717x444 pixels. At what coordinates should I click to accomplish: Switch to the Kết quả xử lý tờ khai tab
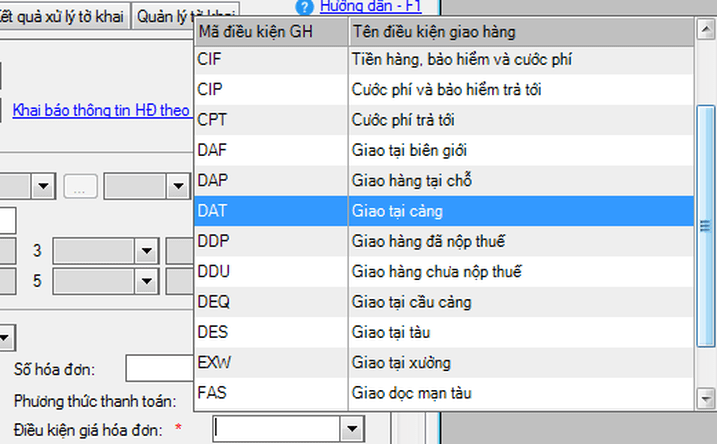click(x=65, y=17)
